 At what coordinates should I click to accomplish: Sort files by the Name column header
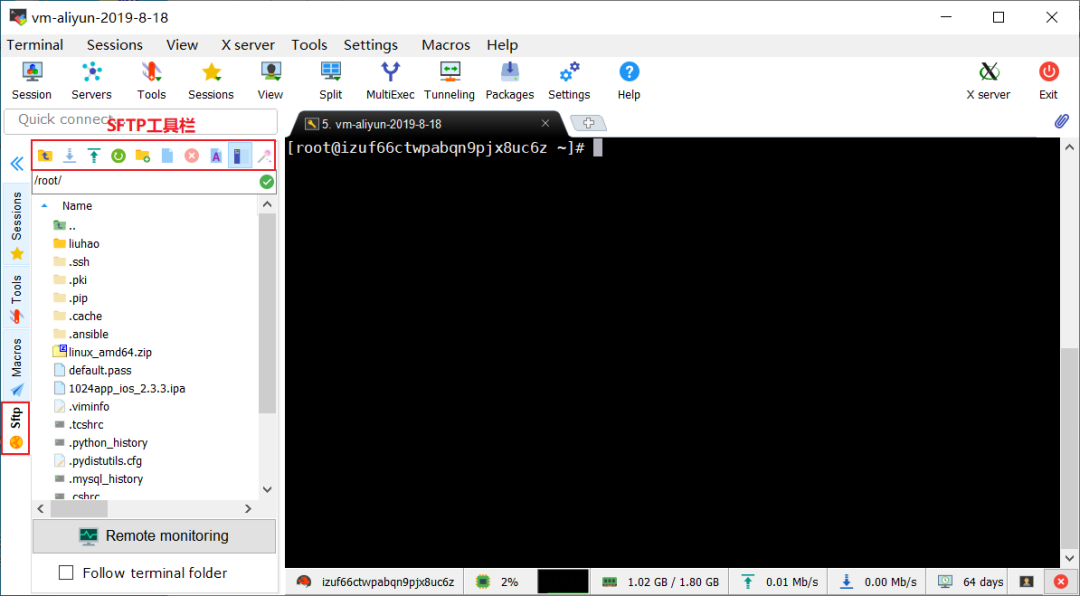(76, 205)
